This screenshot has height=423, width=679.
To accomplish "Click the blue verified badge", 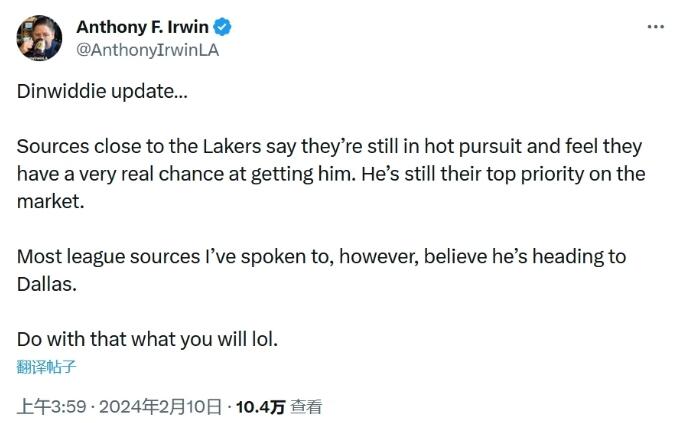I will pyautogui.click(x=223, y=28).
